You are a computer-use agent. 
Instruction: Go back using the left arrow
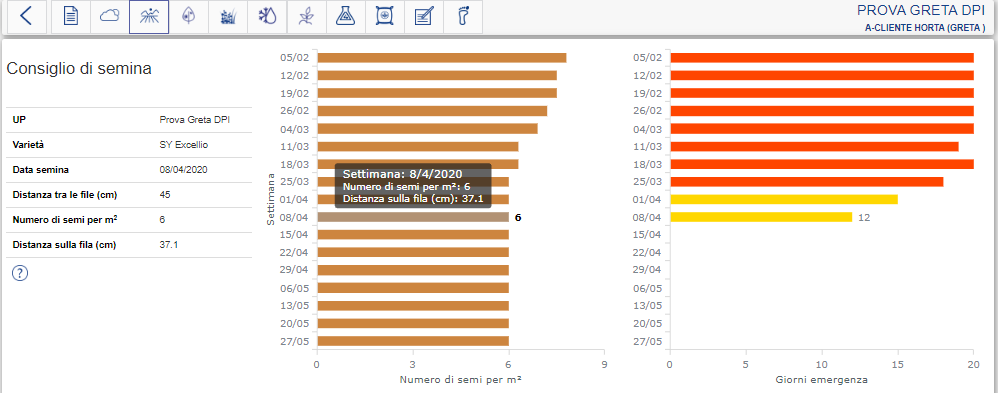click(26, 17)
